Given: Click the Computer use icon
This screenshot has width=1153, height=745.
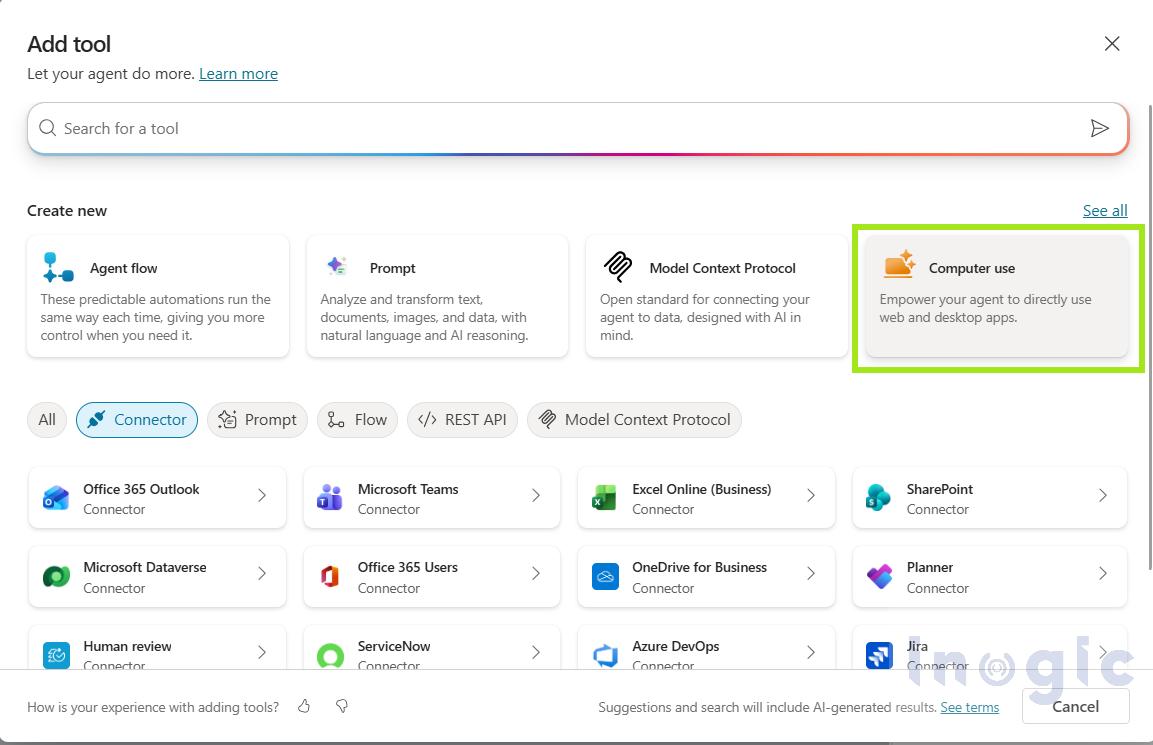Looking at the screenshot, I should [x=899, y=264].
